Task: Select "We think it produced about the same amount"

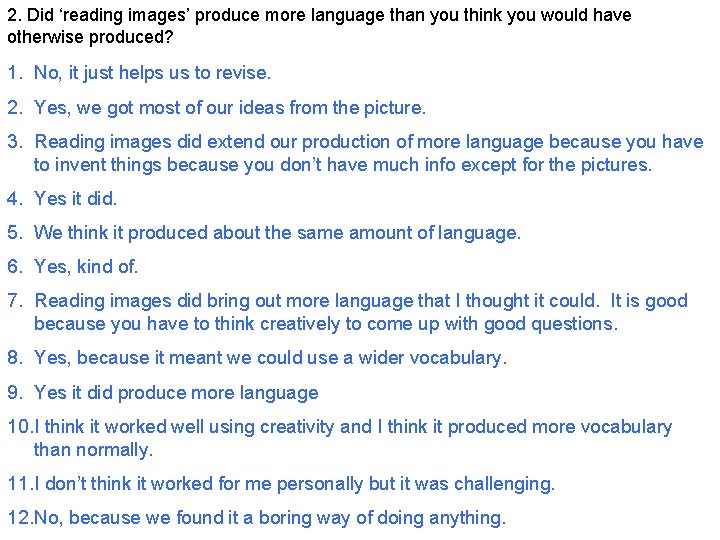Action: tap(277, 233)
